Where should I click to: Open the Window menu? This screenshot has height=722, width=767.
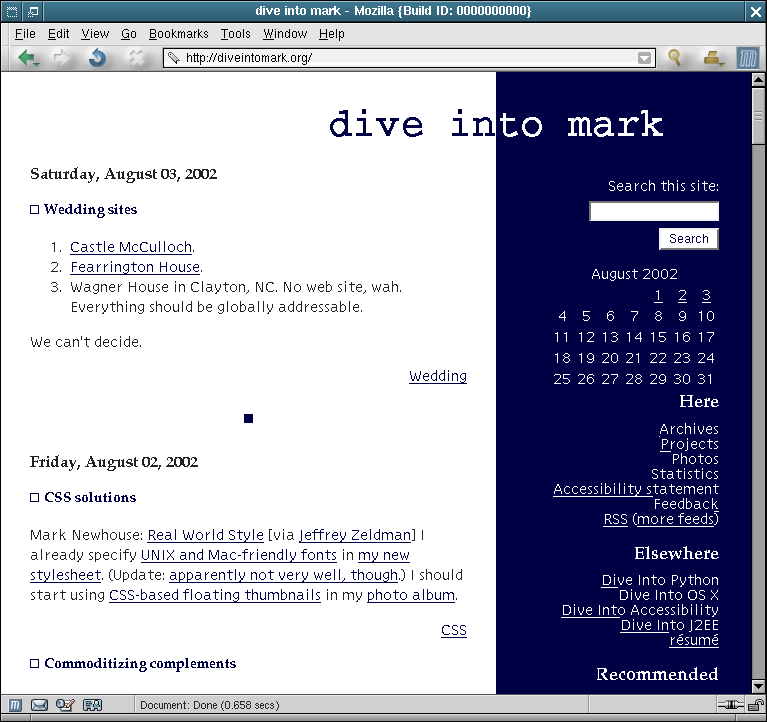[x=285, y=34]
